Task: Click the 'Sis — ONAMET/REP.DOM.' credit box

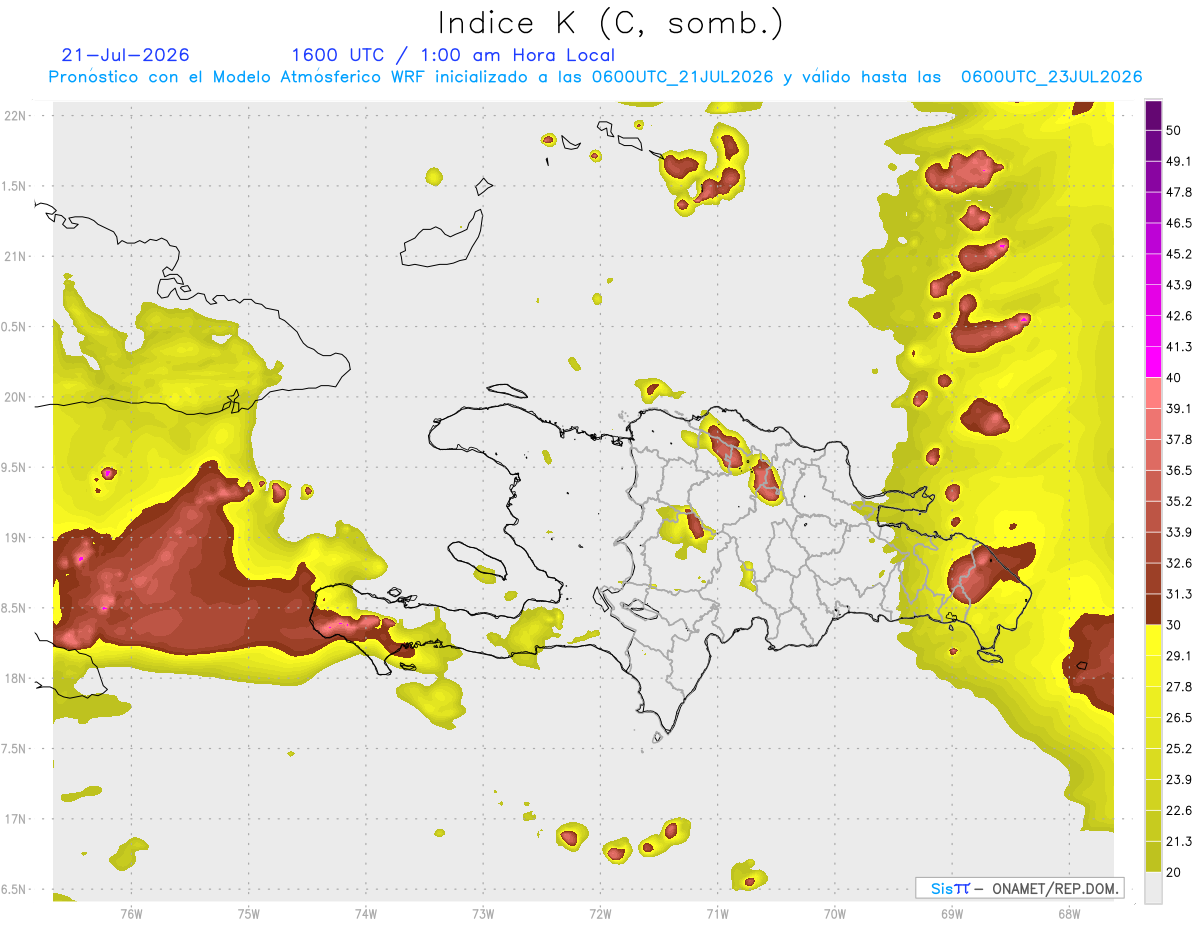Action: 1020,888
